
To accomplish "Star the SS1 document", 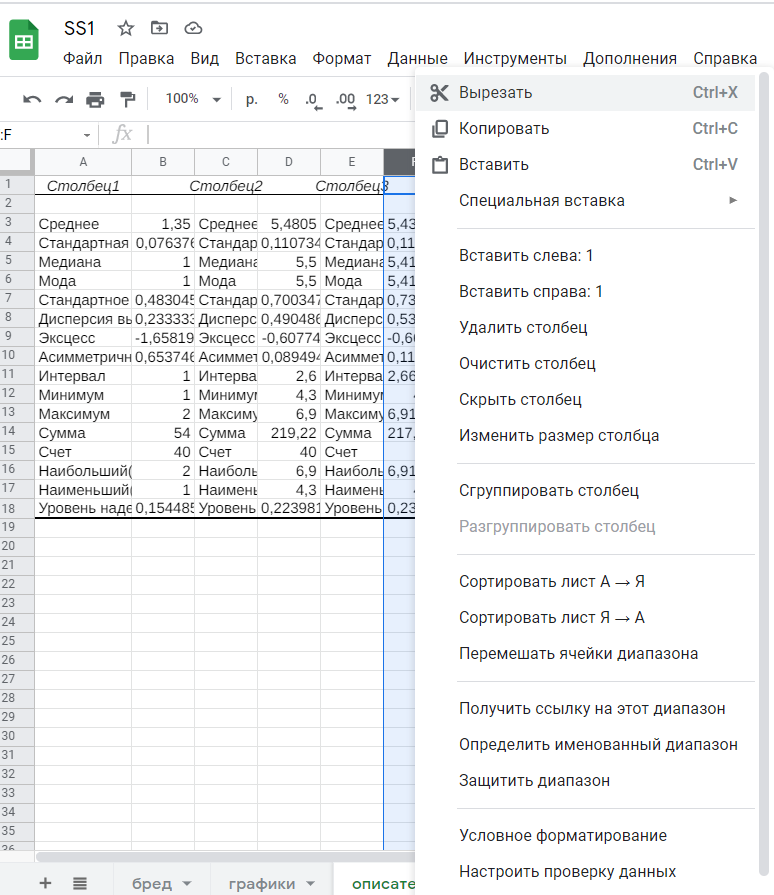I will point(126,28).
